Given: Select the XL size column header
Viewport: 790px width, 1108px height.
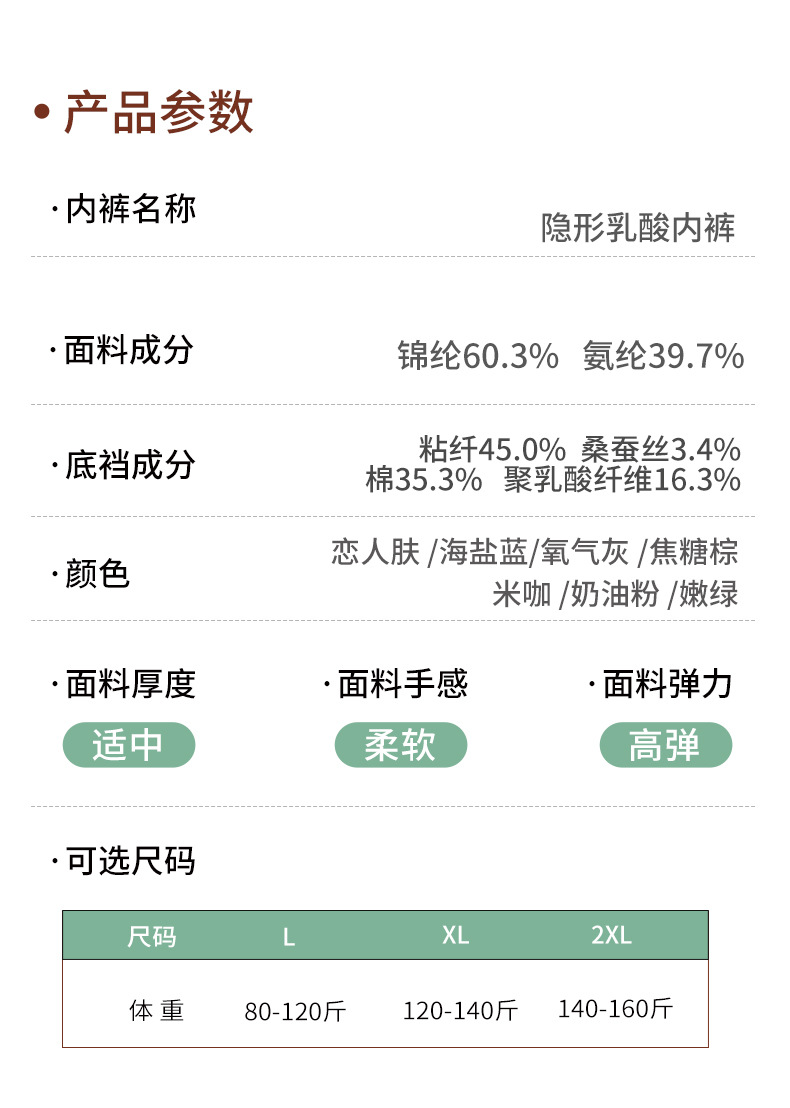Looking at the screenshot, I should point(455,936).
